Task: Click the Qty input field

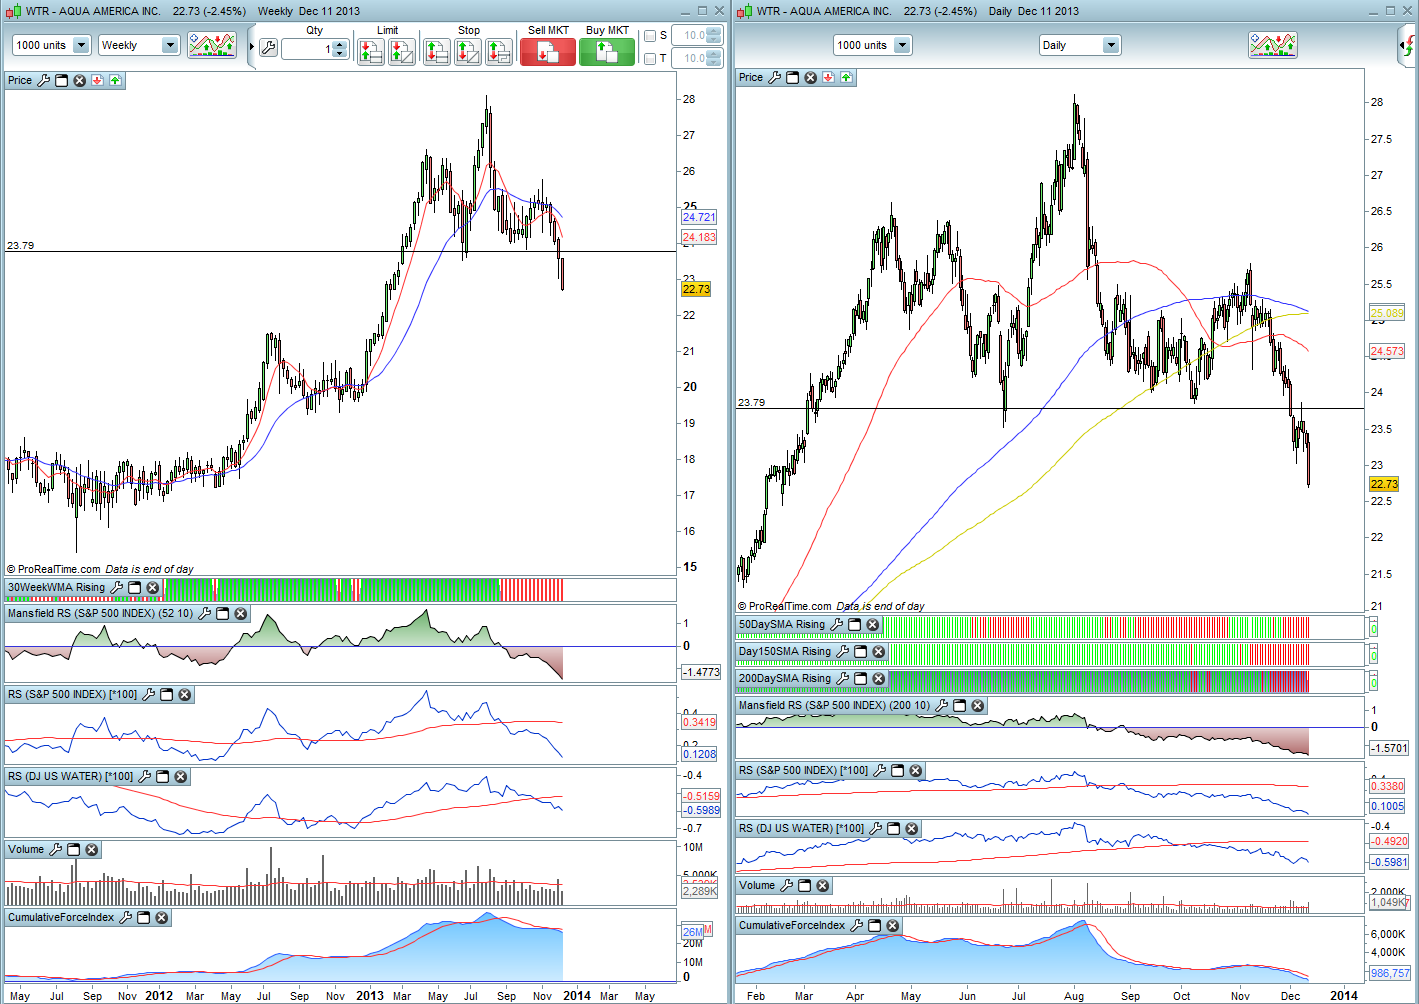Action: (307, 49)
